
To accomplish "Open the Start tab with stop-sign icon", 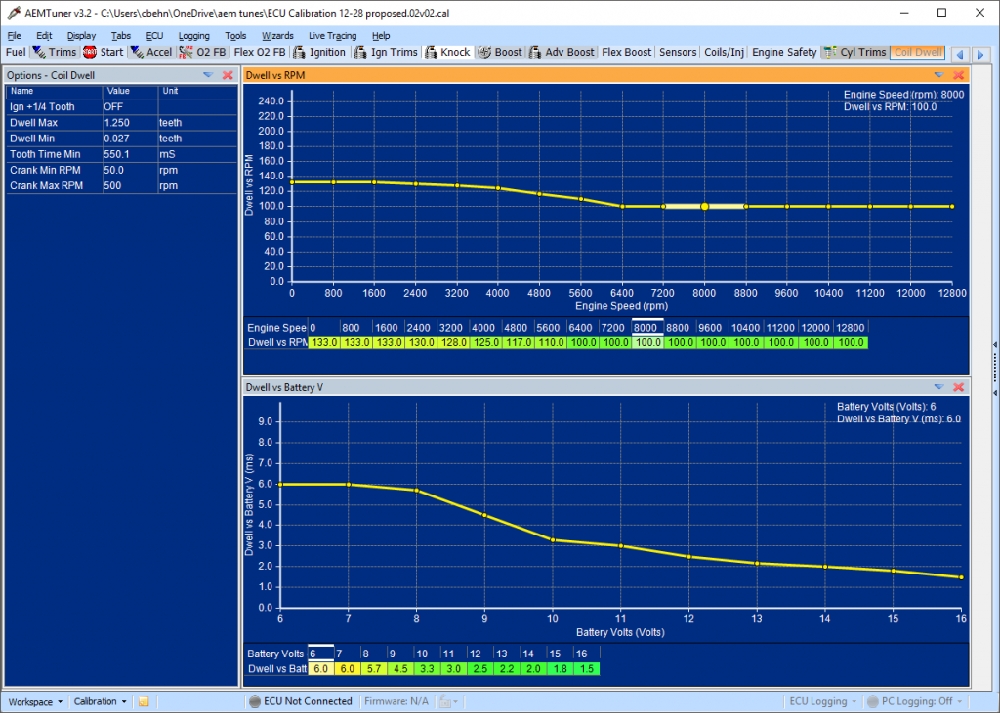I will 103,52.
